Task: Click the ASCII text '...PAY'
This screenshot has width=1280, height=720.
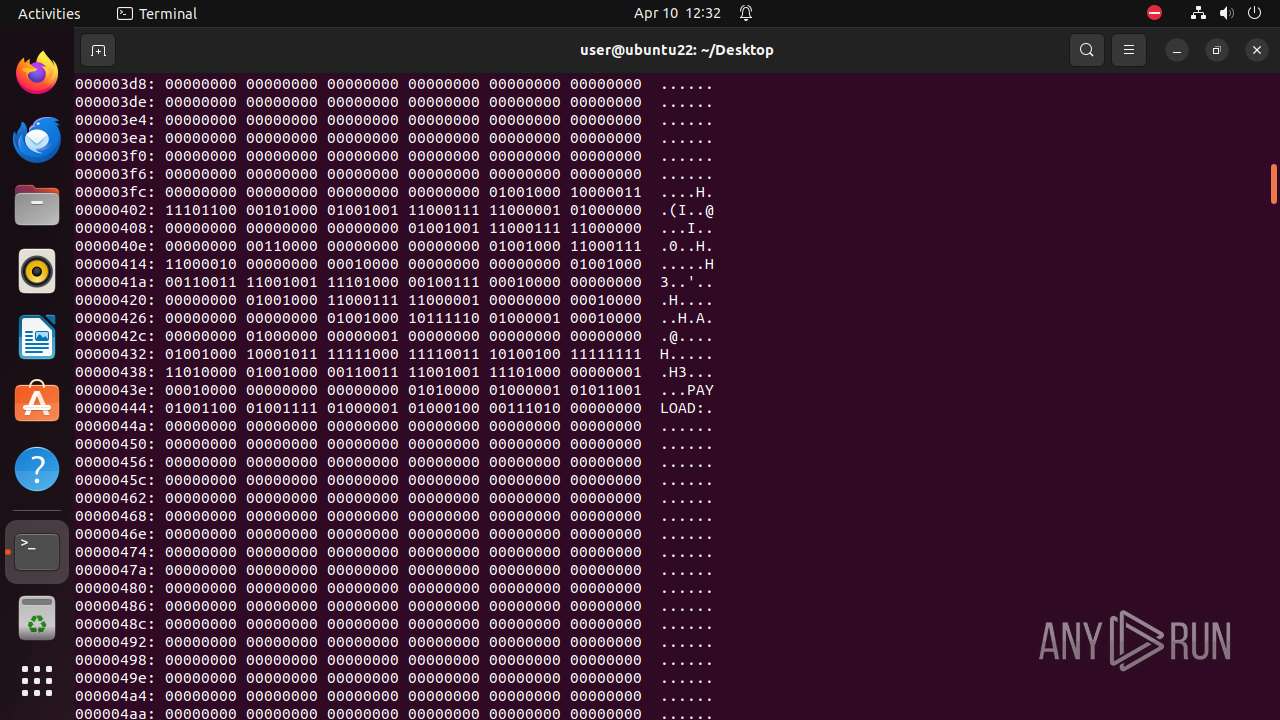Action: tap(687, 390)
